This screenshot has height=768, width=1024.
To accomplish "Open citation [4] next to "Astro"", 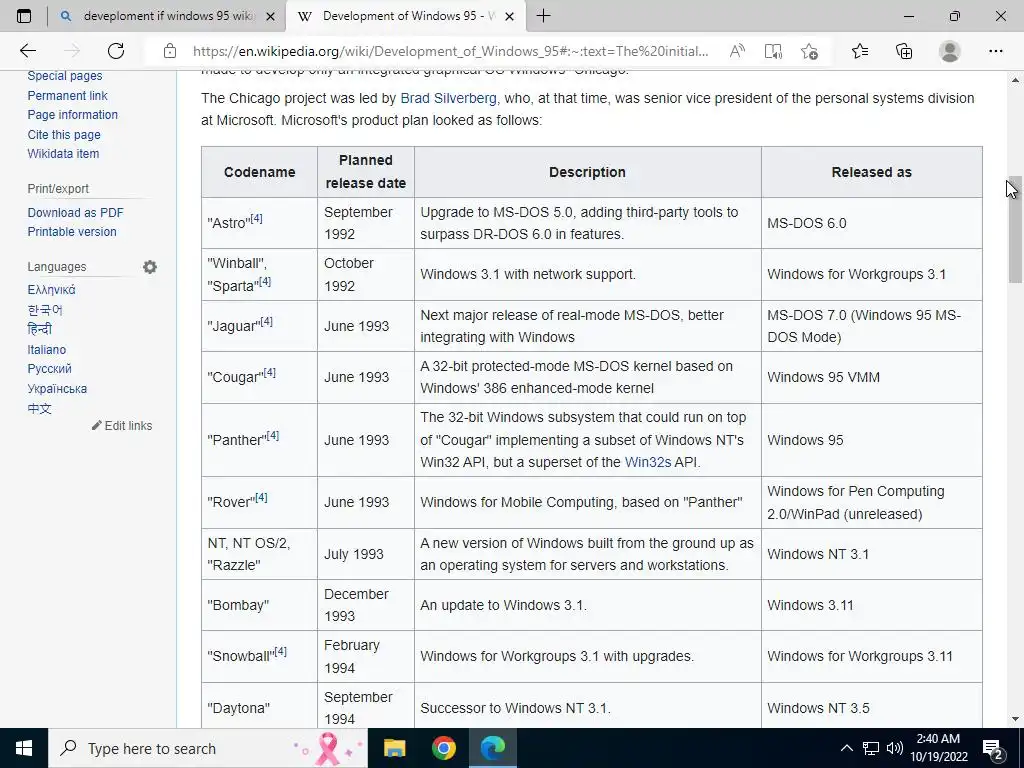I will coord(257,218).
